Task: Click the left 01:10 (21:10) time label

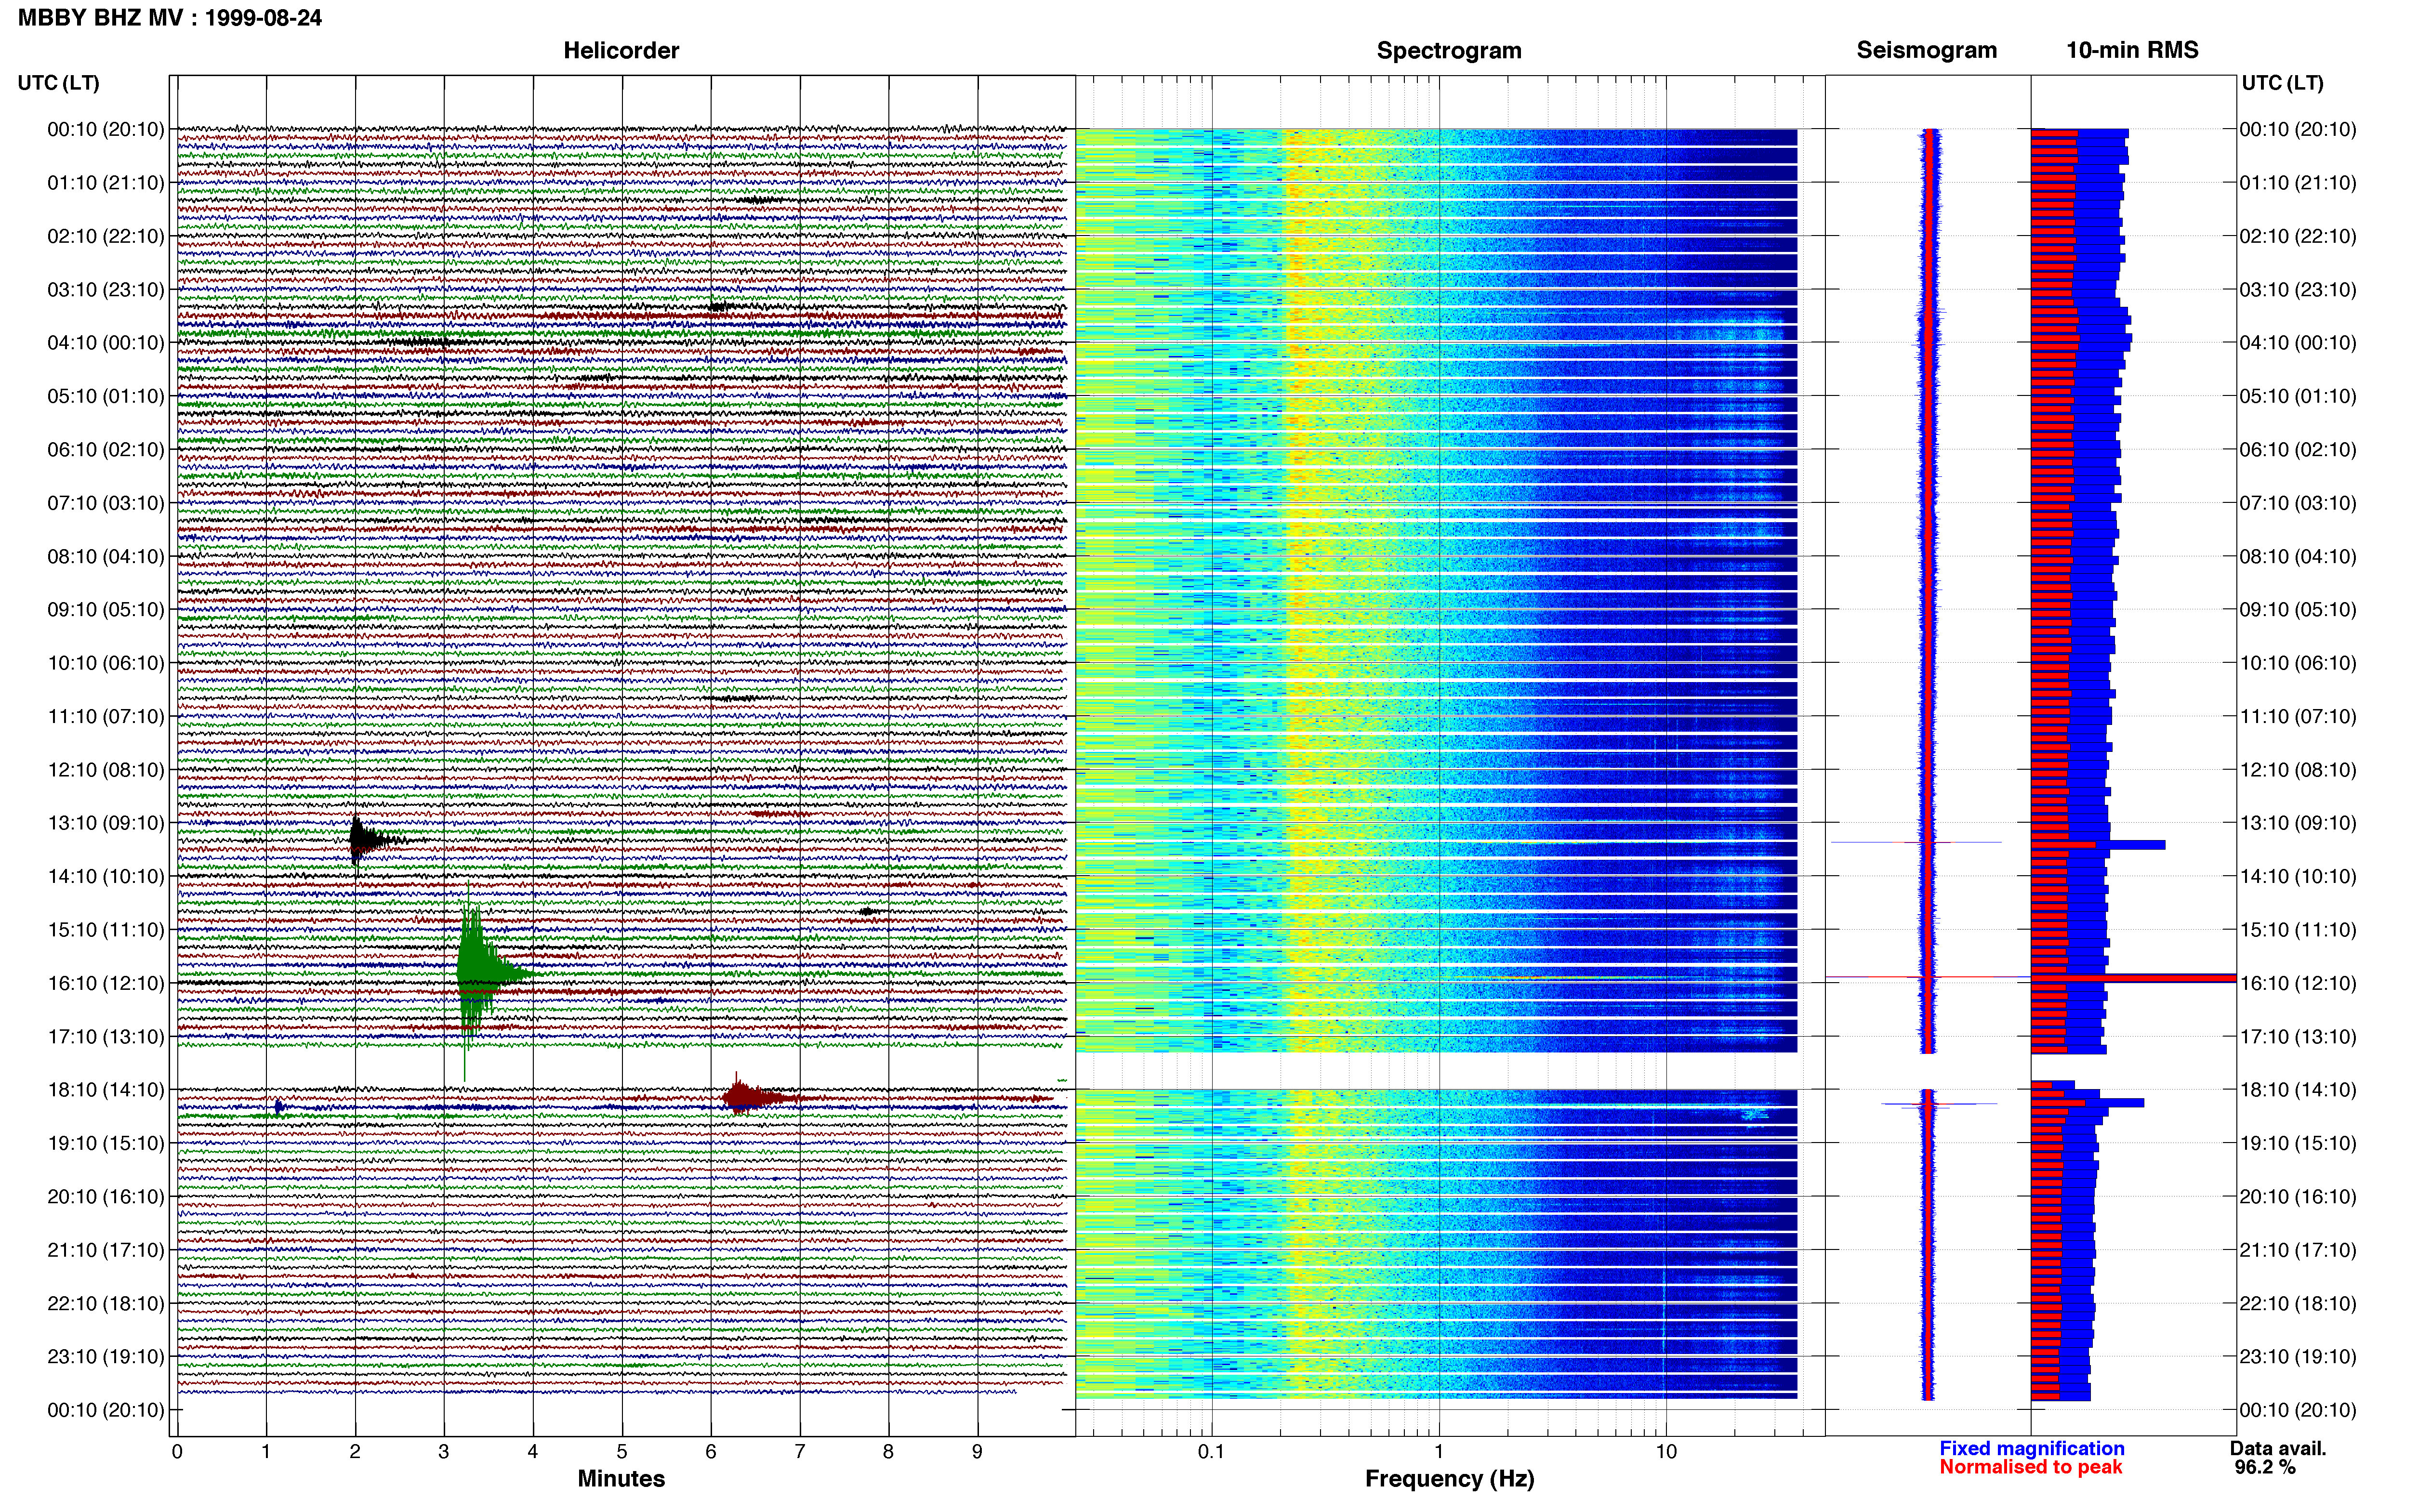Action: (105, 183)
